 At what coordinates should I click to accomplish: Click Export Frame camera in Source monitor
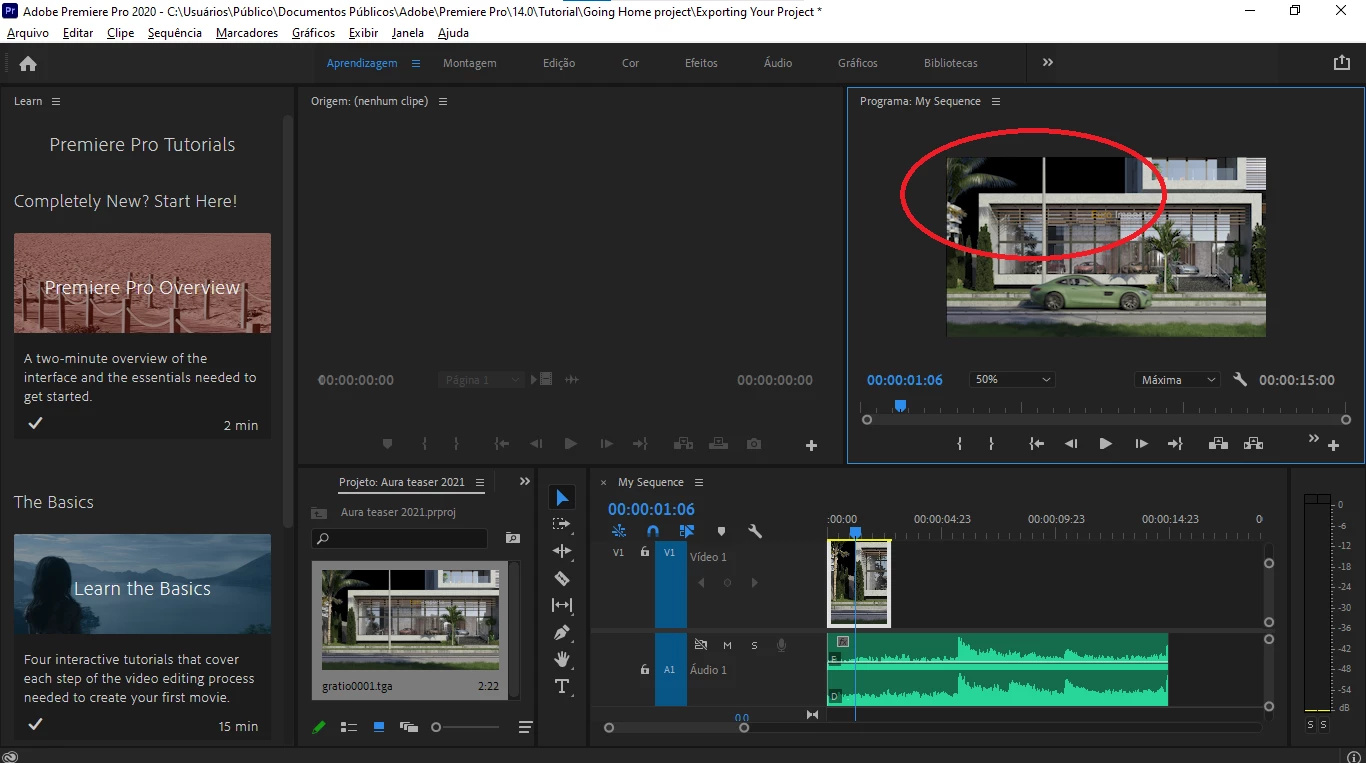click(754, 444)
